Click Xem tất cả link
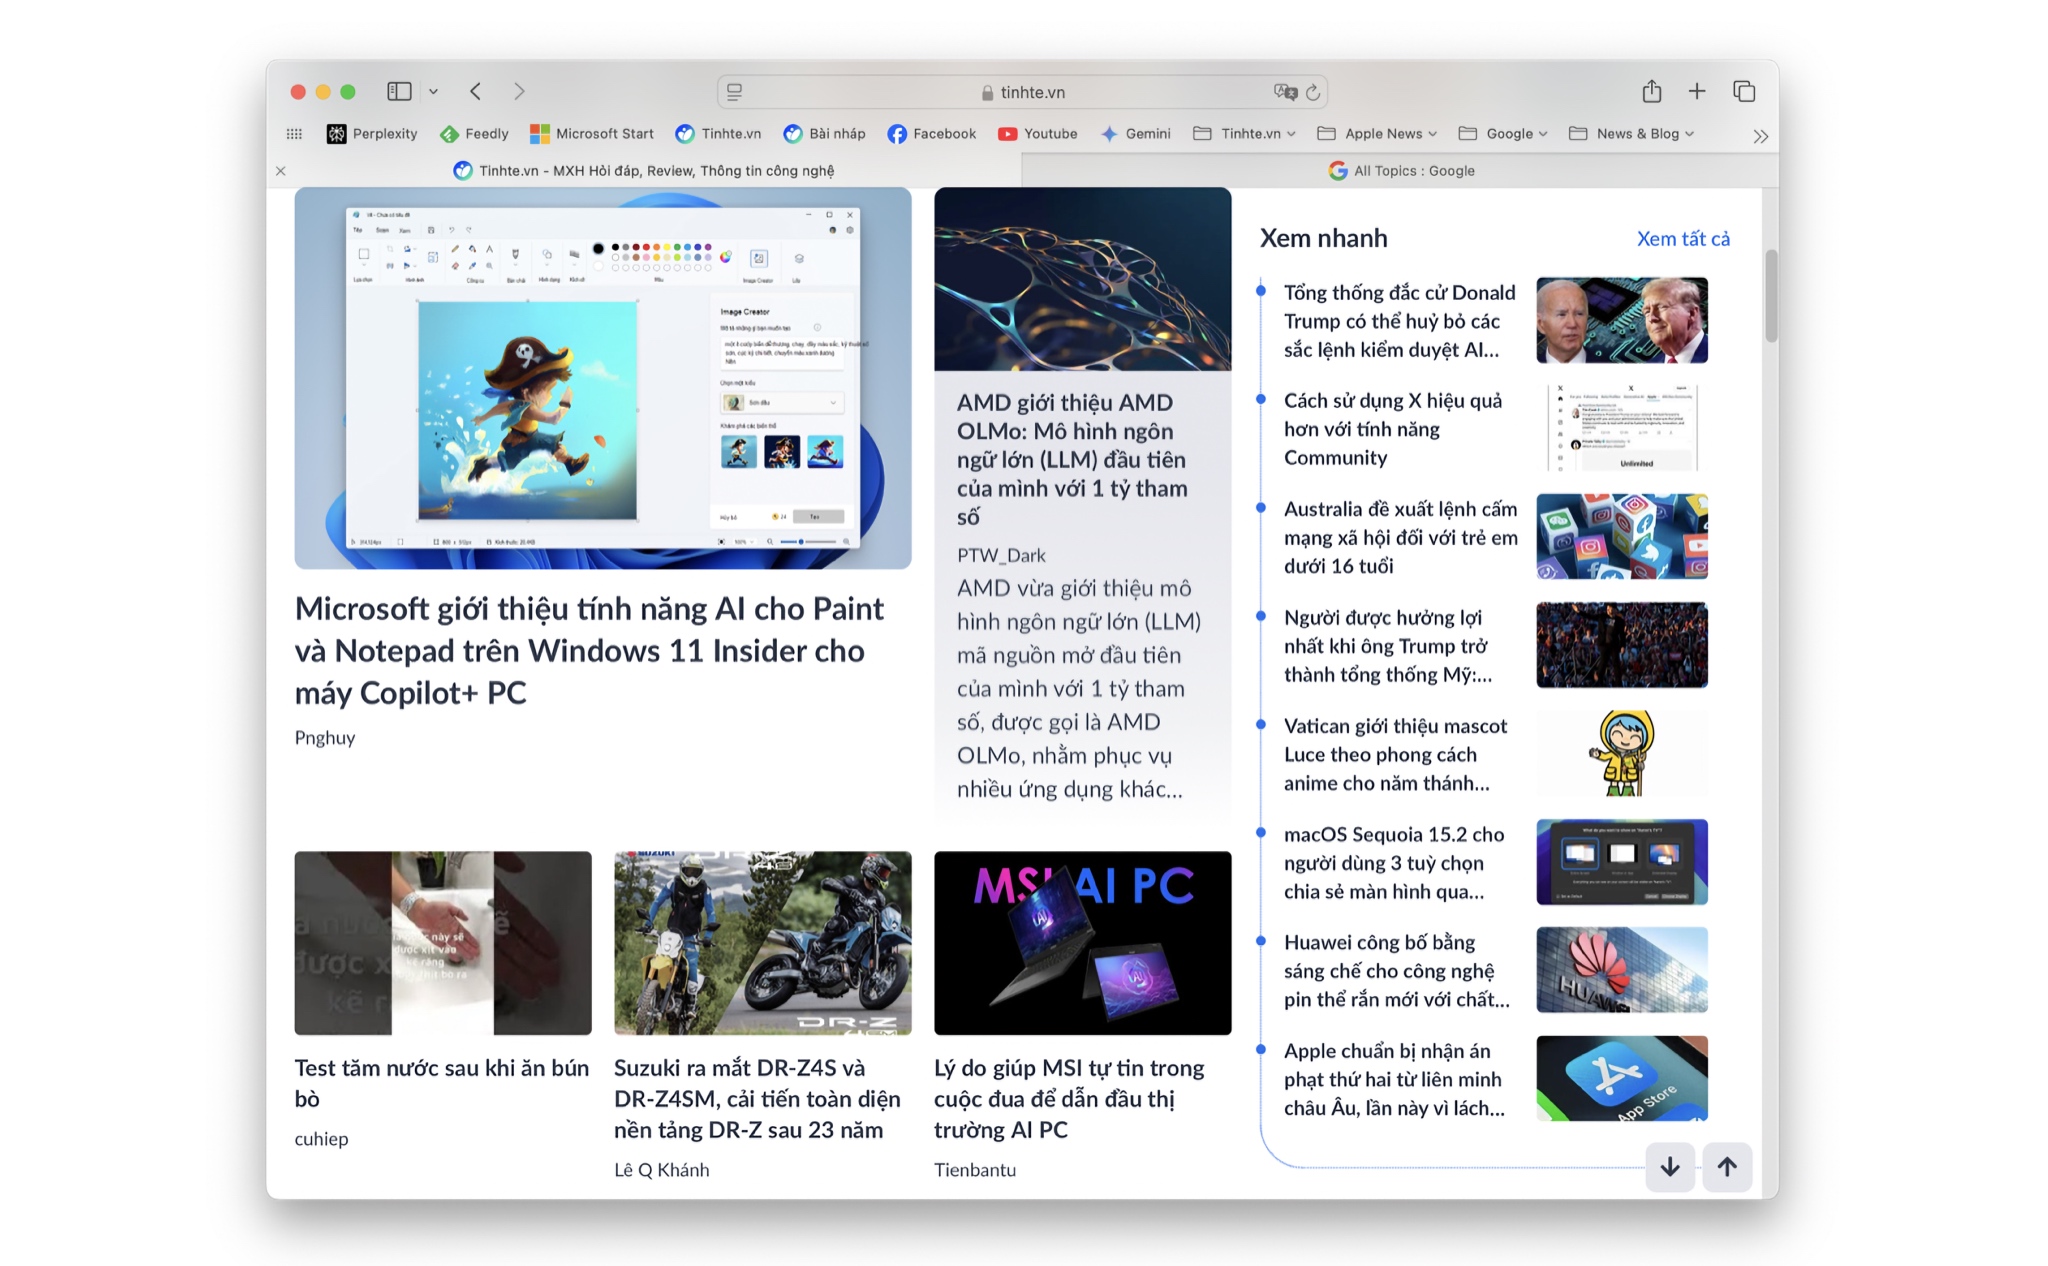 1683,239
